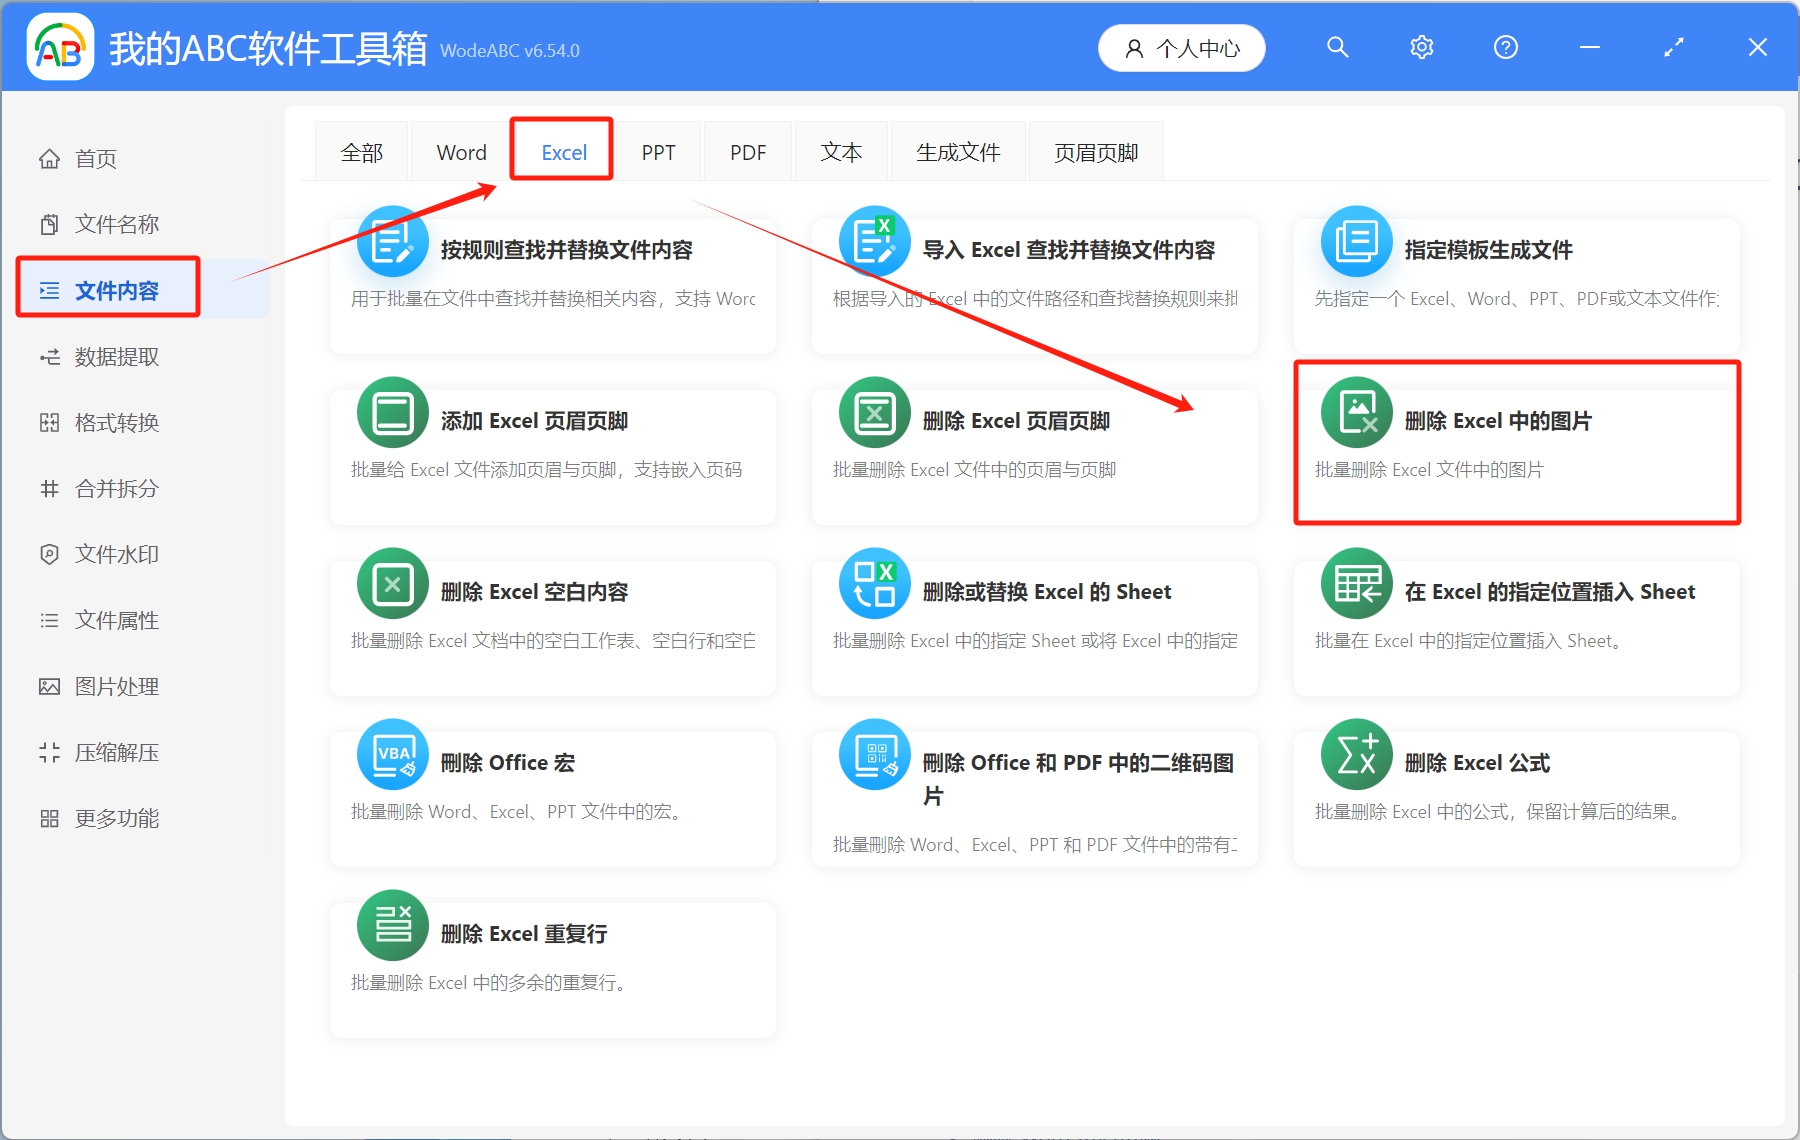Screen dimensions: 1800x1140
Task: Open the search magnifier icon
Action: [x=1338, y=46]
